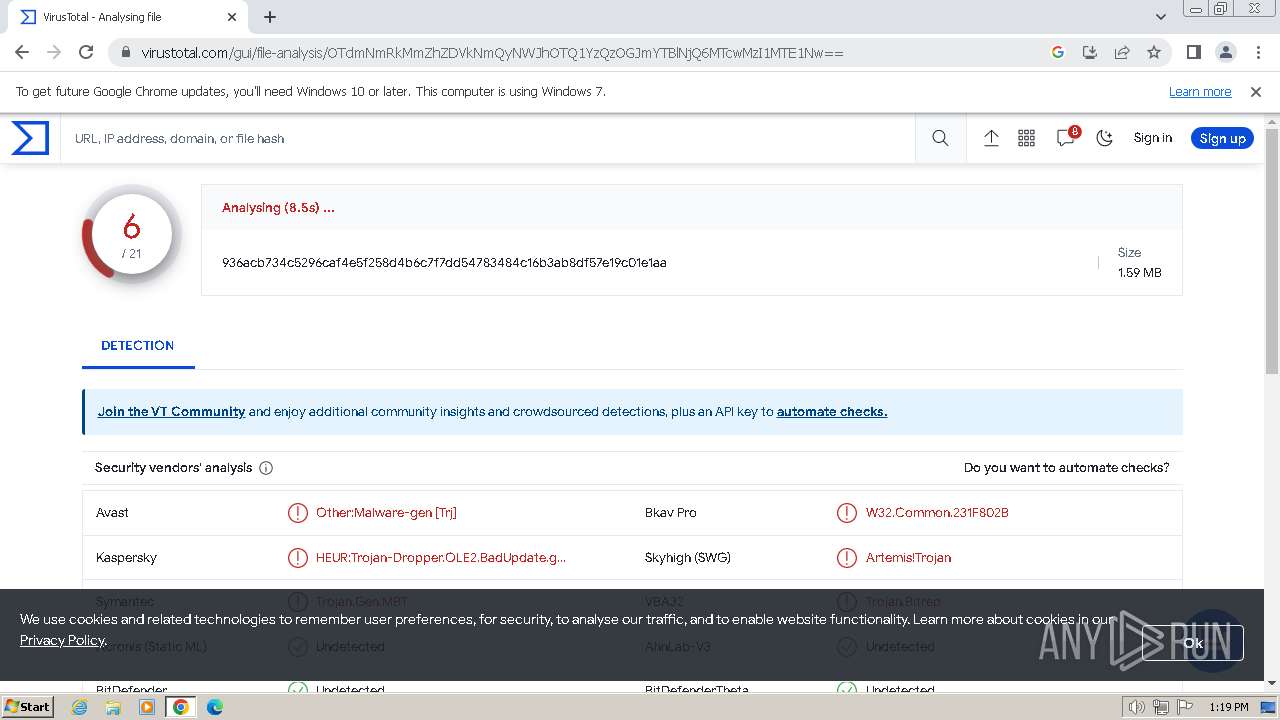Select the file hash text

[x=444, y=262]
